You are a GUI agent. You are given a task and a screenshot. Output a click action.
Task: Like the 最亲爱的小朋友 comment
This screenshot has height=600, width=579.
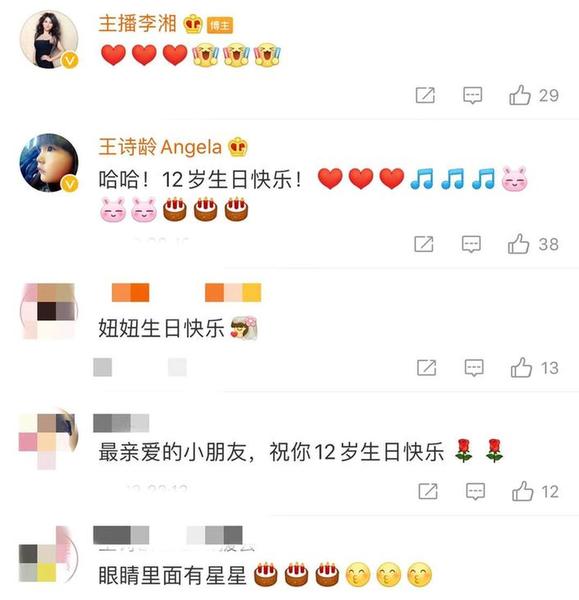[x=523, y=491]
